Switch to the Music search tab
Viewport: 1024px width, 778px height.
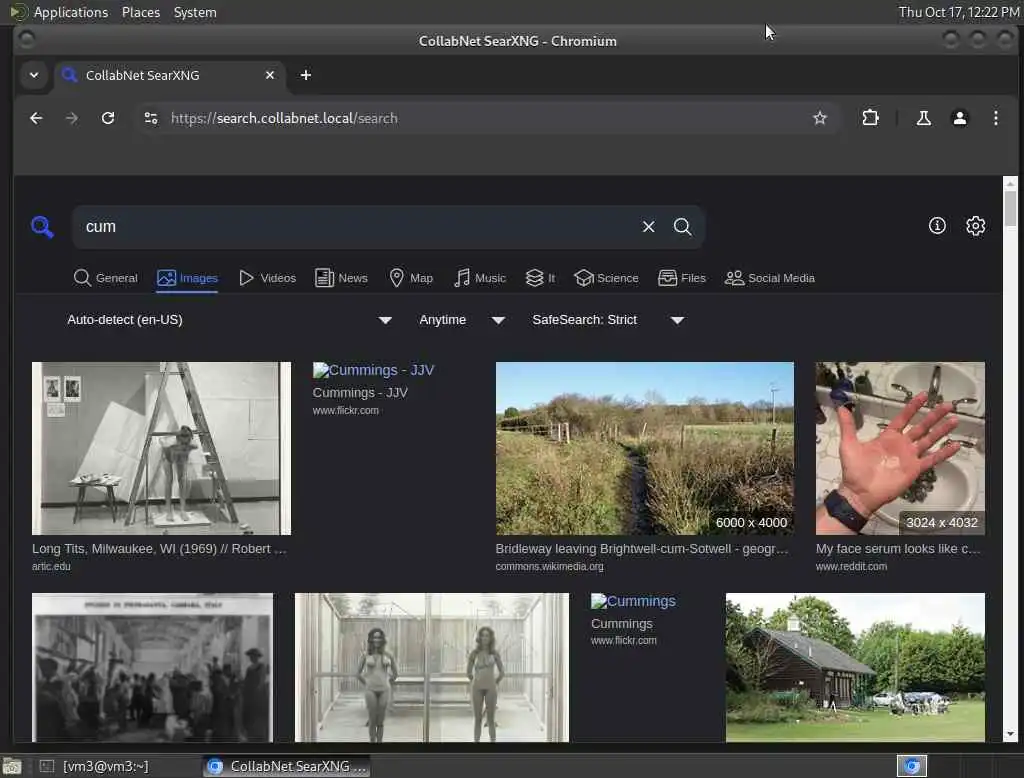pos(480,278)
